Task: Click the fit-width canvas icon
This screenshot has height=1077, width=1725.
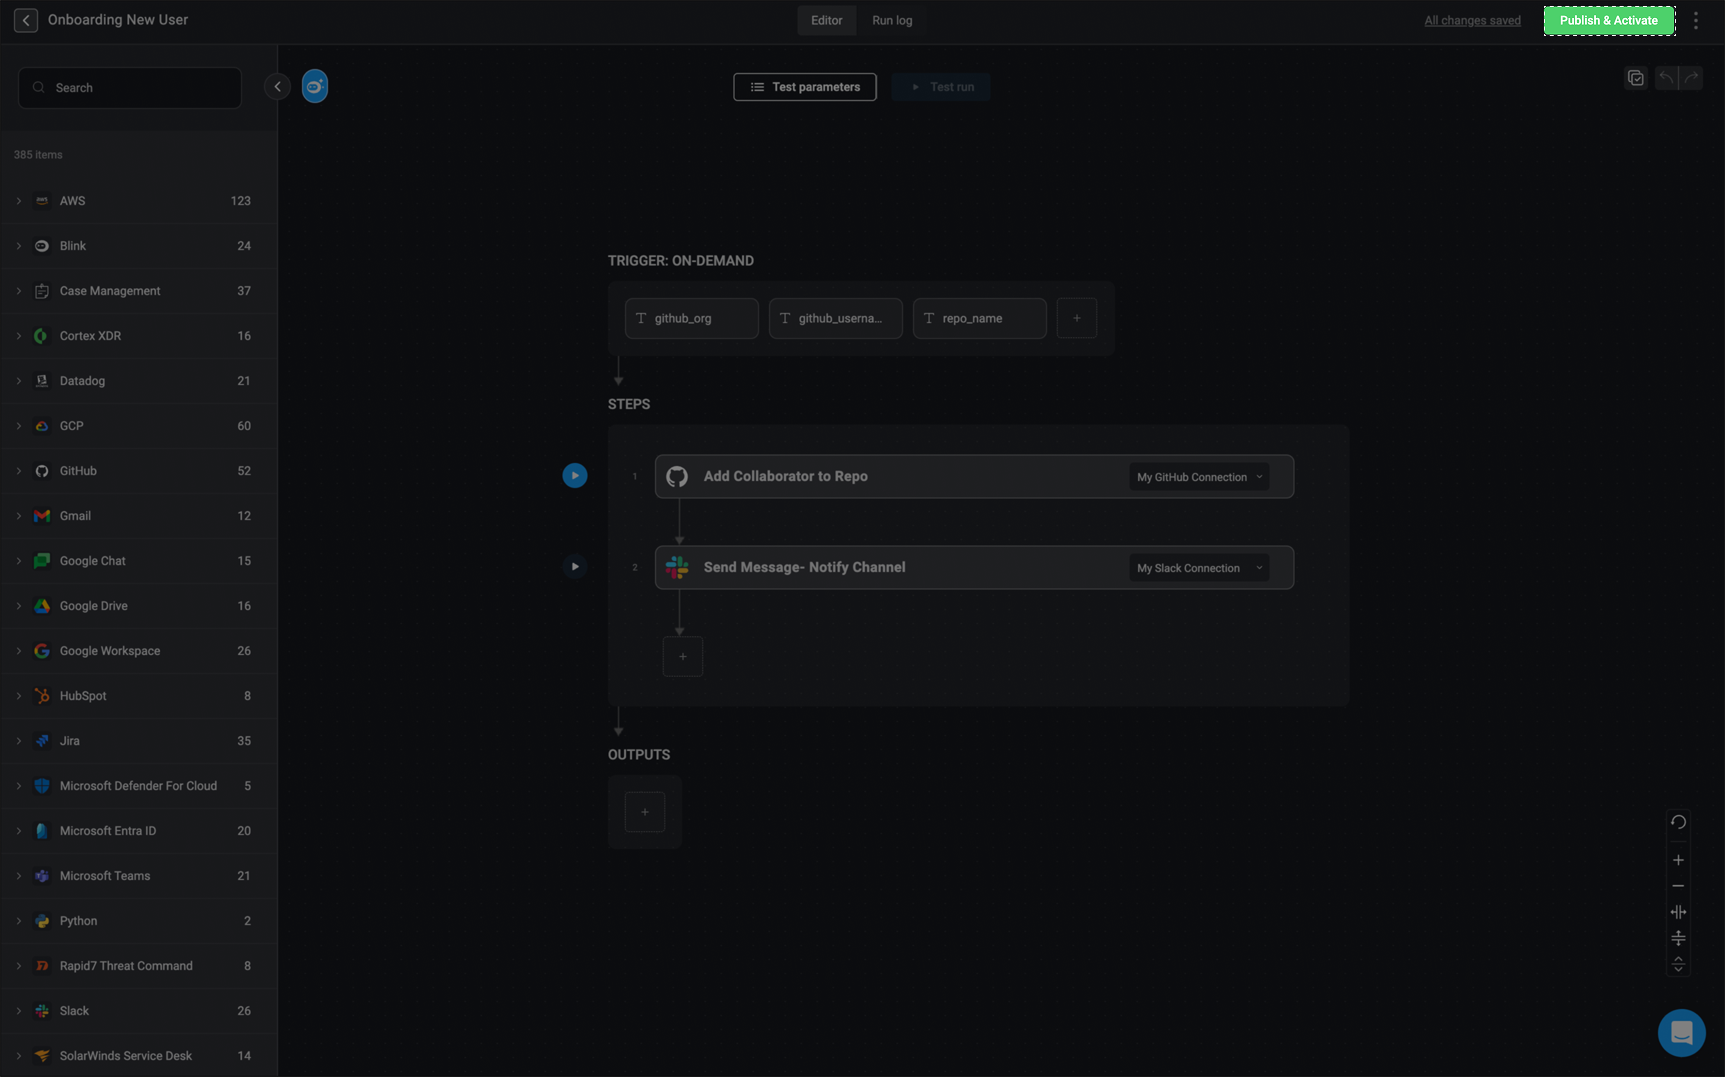Action: point(1678,912)
